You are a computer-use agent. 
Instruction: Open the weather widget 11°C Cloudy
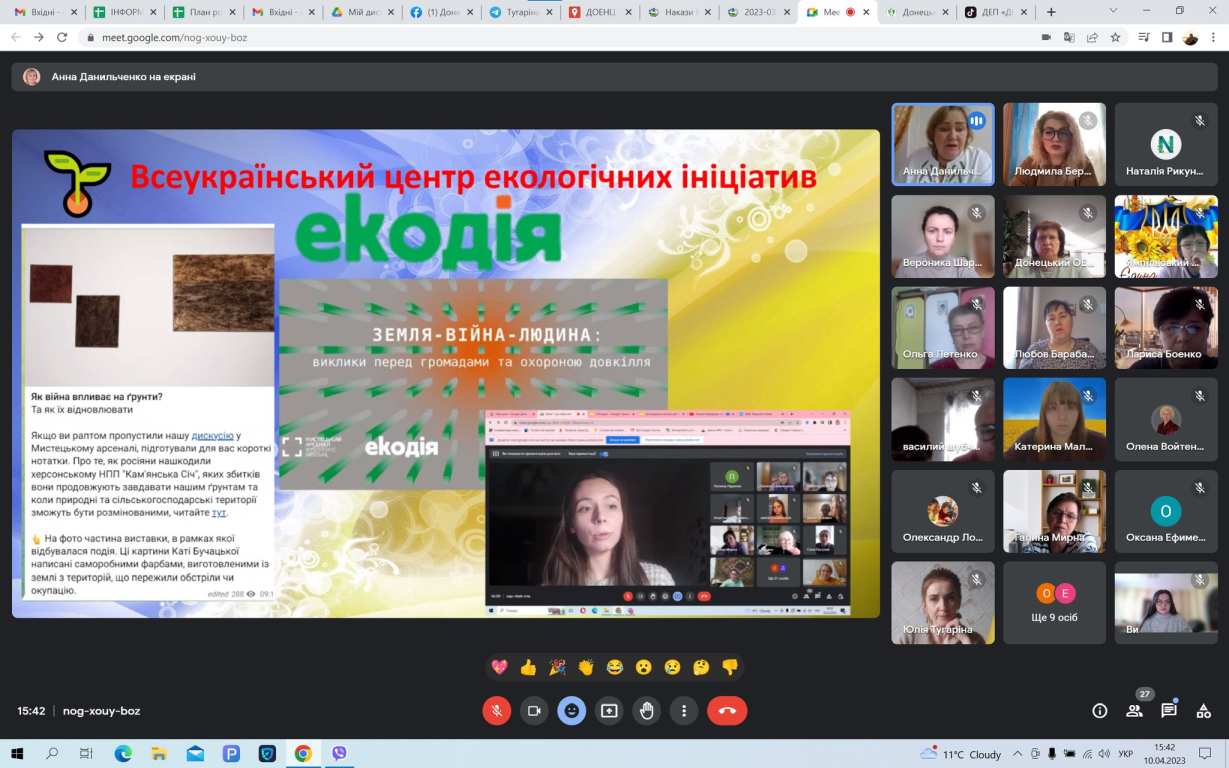click(960, 754)
